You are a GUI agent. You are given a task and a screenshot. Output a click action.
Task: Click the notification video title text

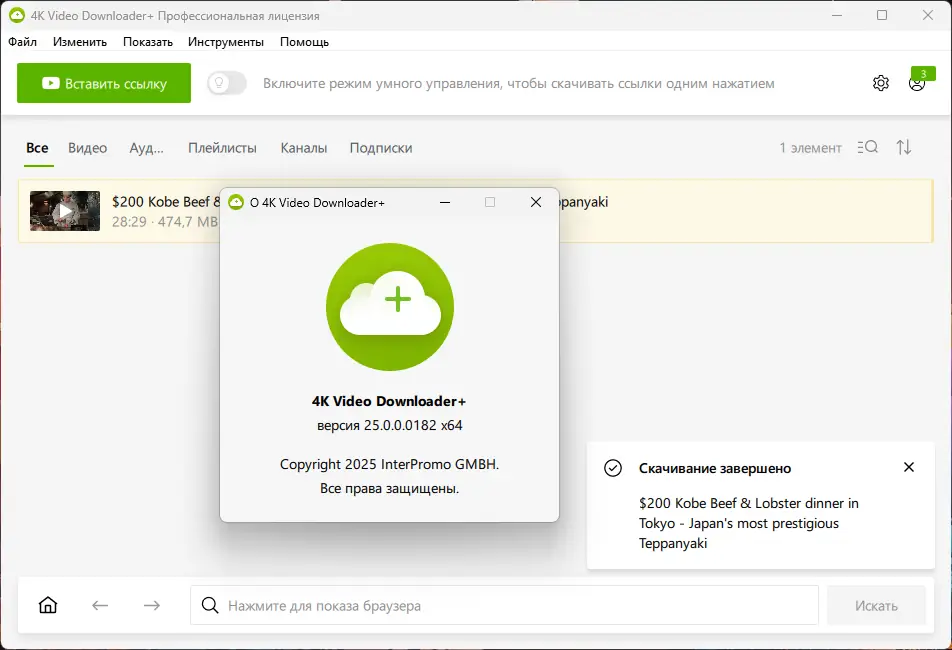pos(749,523)
